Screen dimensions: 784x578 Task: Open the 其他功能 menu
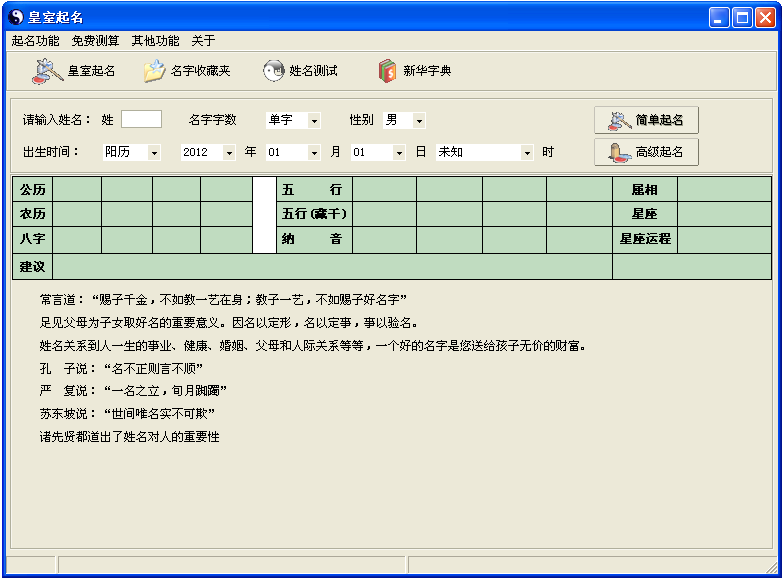click(155, 40)
